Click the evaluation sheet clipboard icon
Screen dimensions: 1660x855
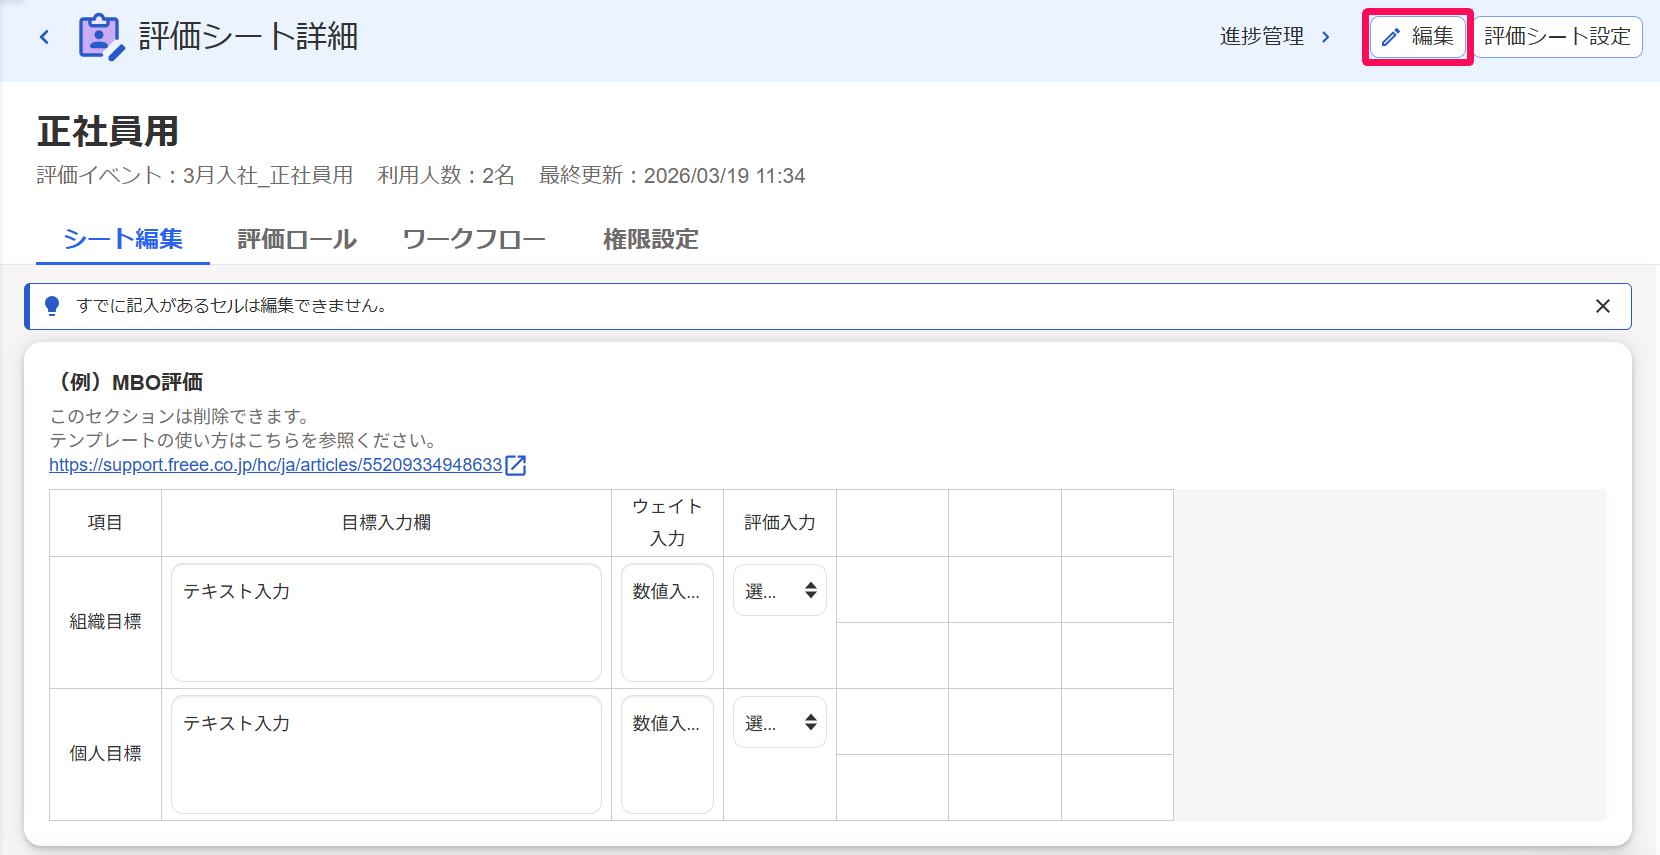101,37
